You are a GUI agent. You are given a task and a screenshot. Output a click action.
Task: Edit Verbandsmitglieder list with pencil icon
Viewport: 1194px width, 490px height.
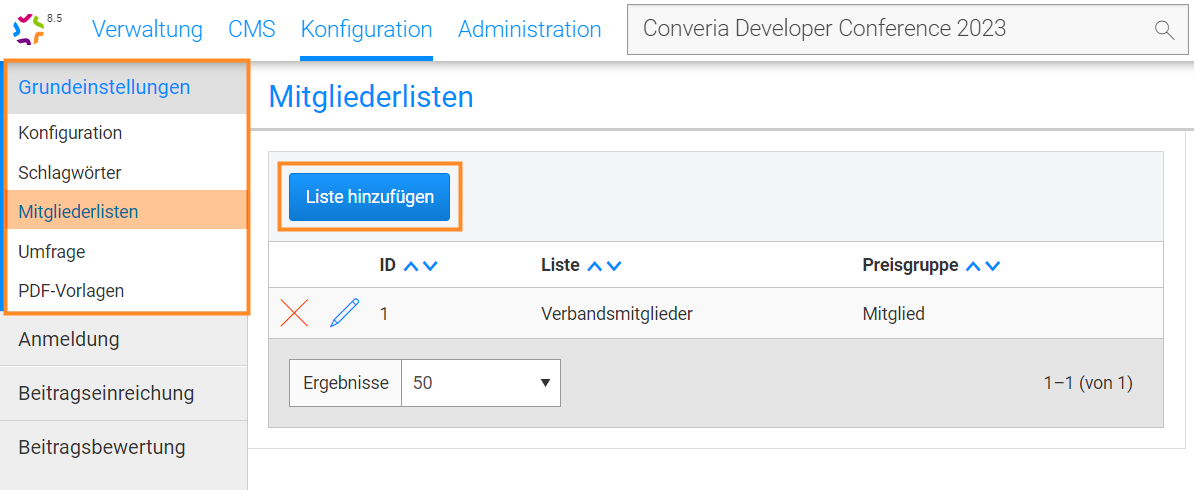point(343,313)
